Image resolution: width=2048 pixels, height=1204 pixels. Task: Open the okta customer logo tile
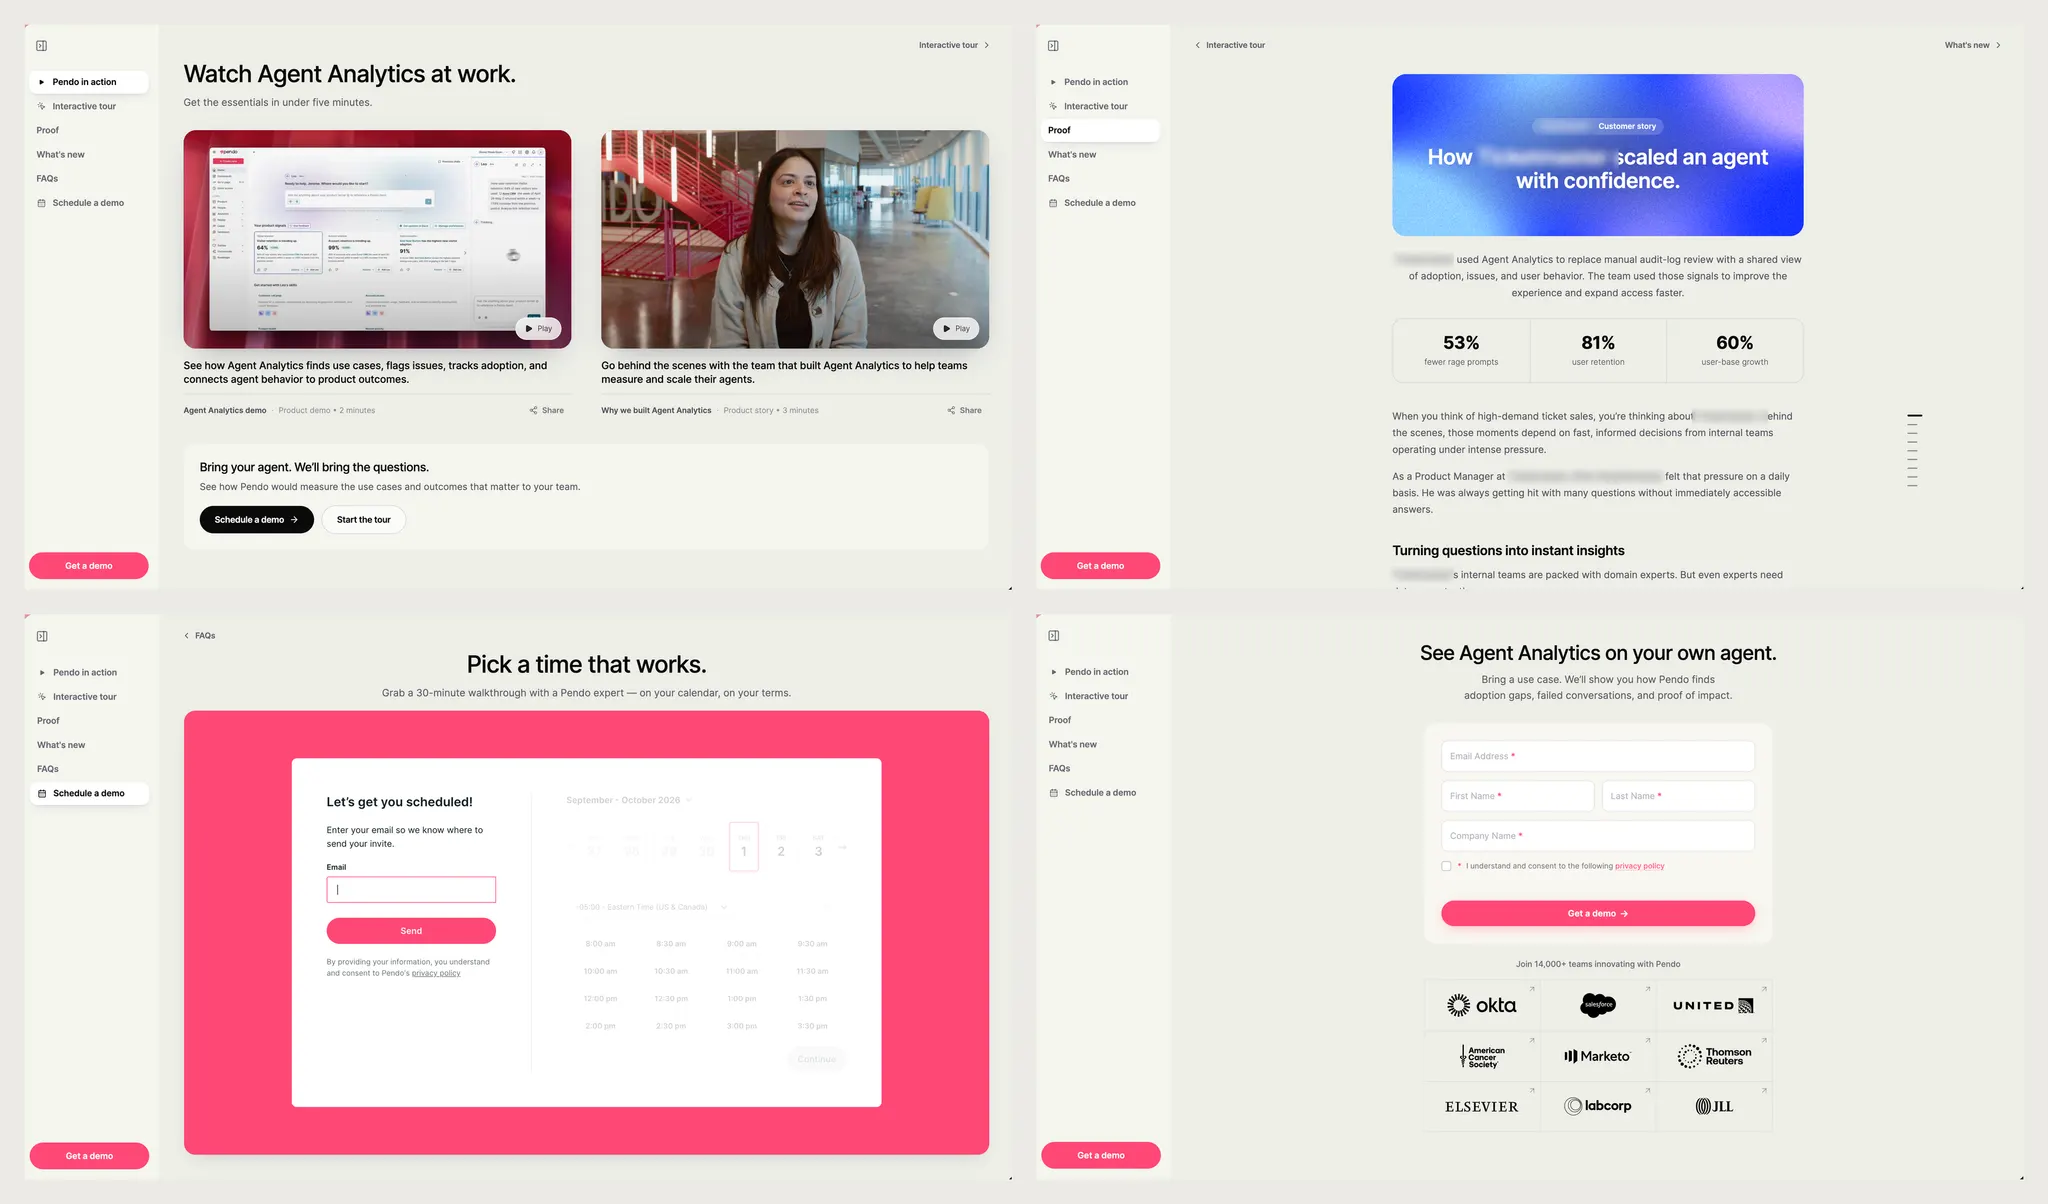1482,1005
